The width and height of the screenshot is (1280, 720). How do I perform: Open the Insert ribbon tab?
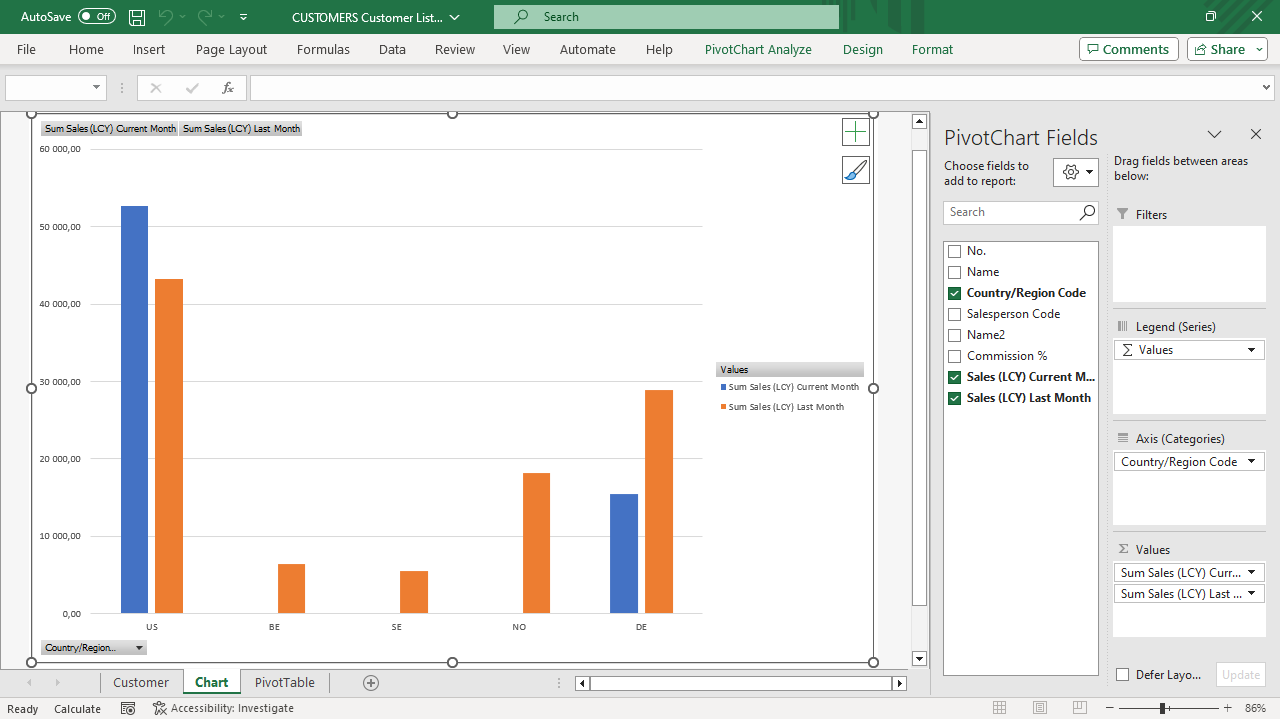tap(149, 49)
